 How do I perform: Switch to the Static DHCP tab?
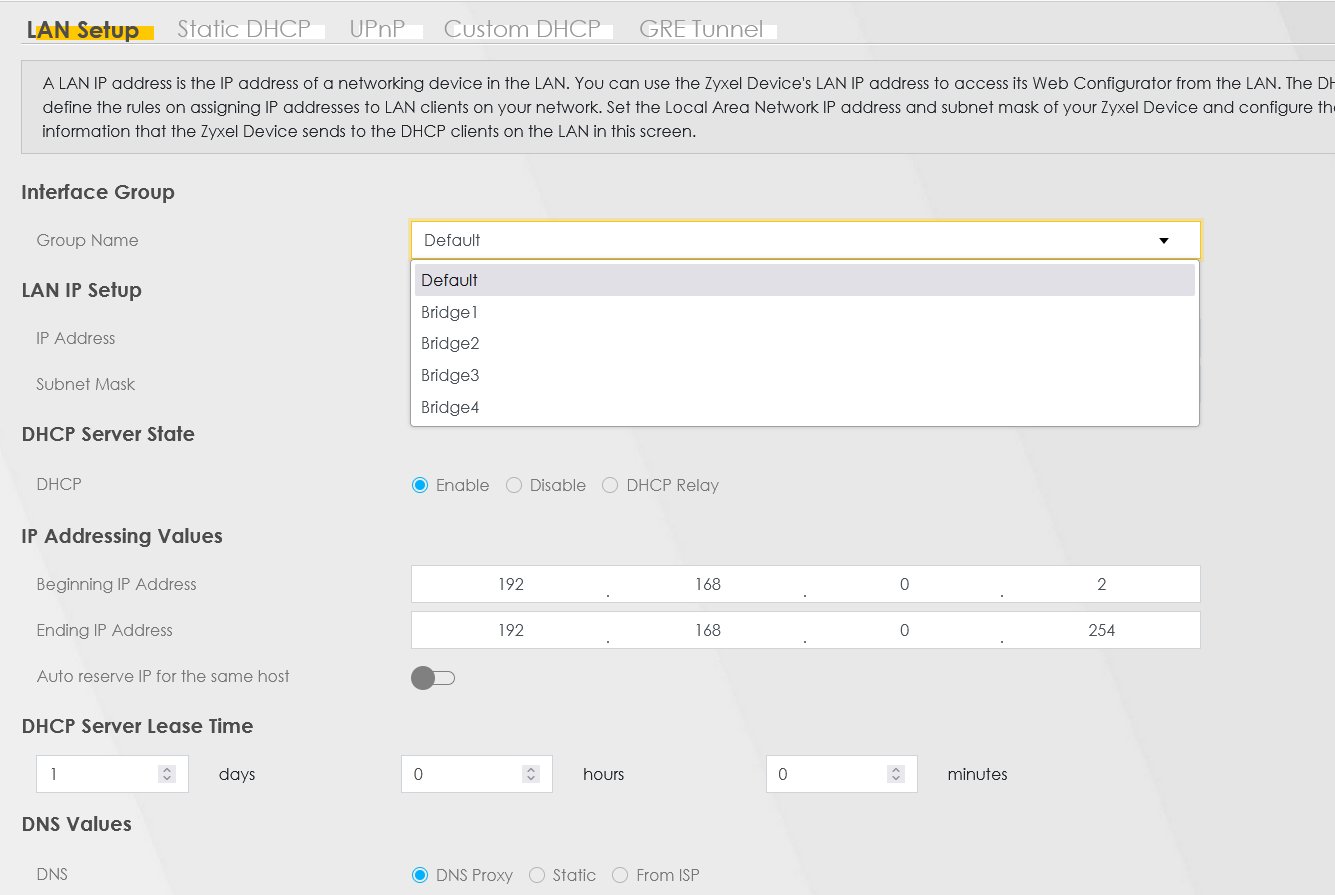tap(244, 29)
